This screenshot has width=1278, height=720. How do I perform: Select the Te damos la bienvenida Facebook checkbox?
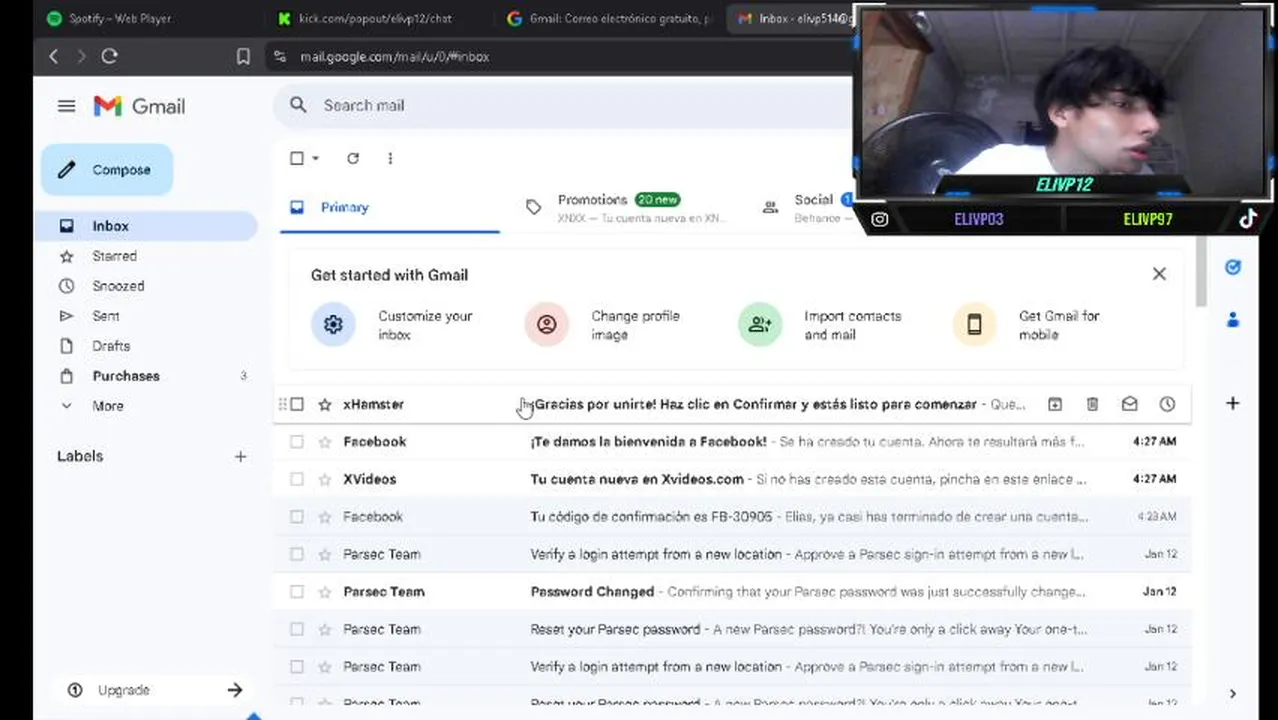(x=297, y=442)
